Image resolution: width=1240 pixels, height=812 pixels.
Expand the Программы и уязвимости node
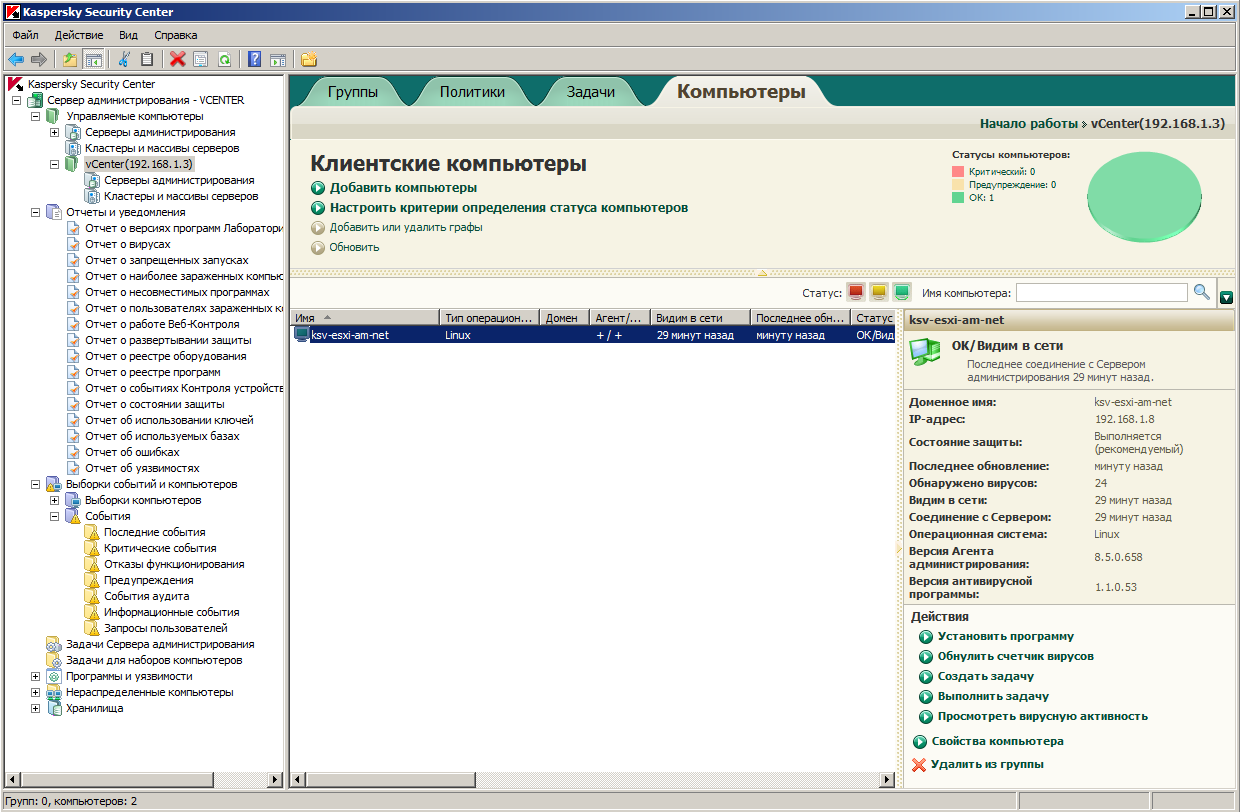[x=36, y=677]
